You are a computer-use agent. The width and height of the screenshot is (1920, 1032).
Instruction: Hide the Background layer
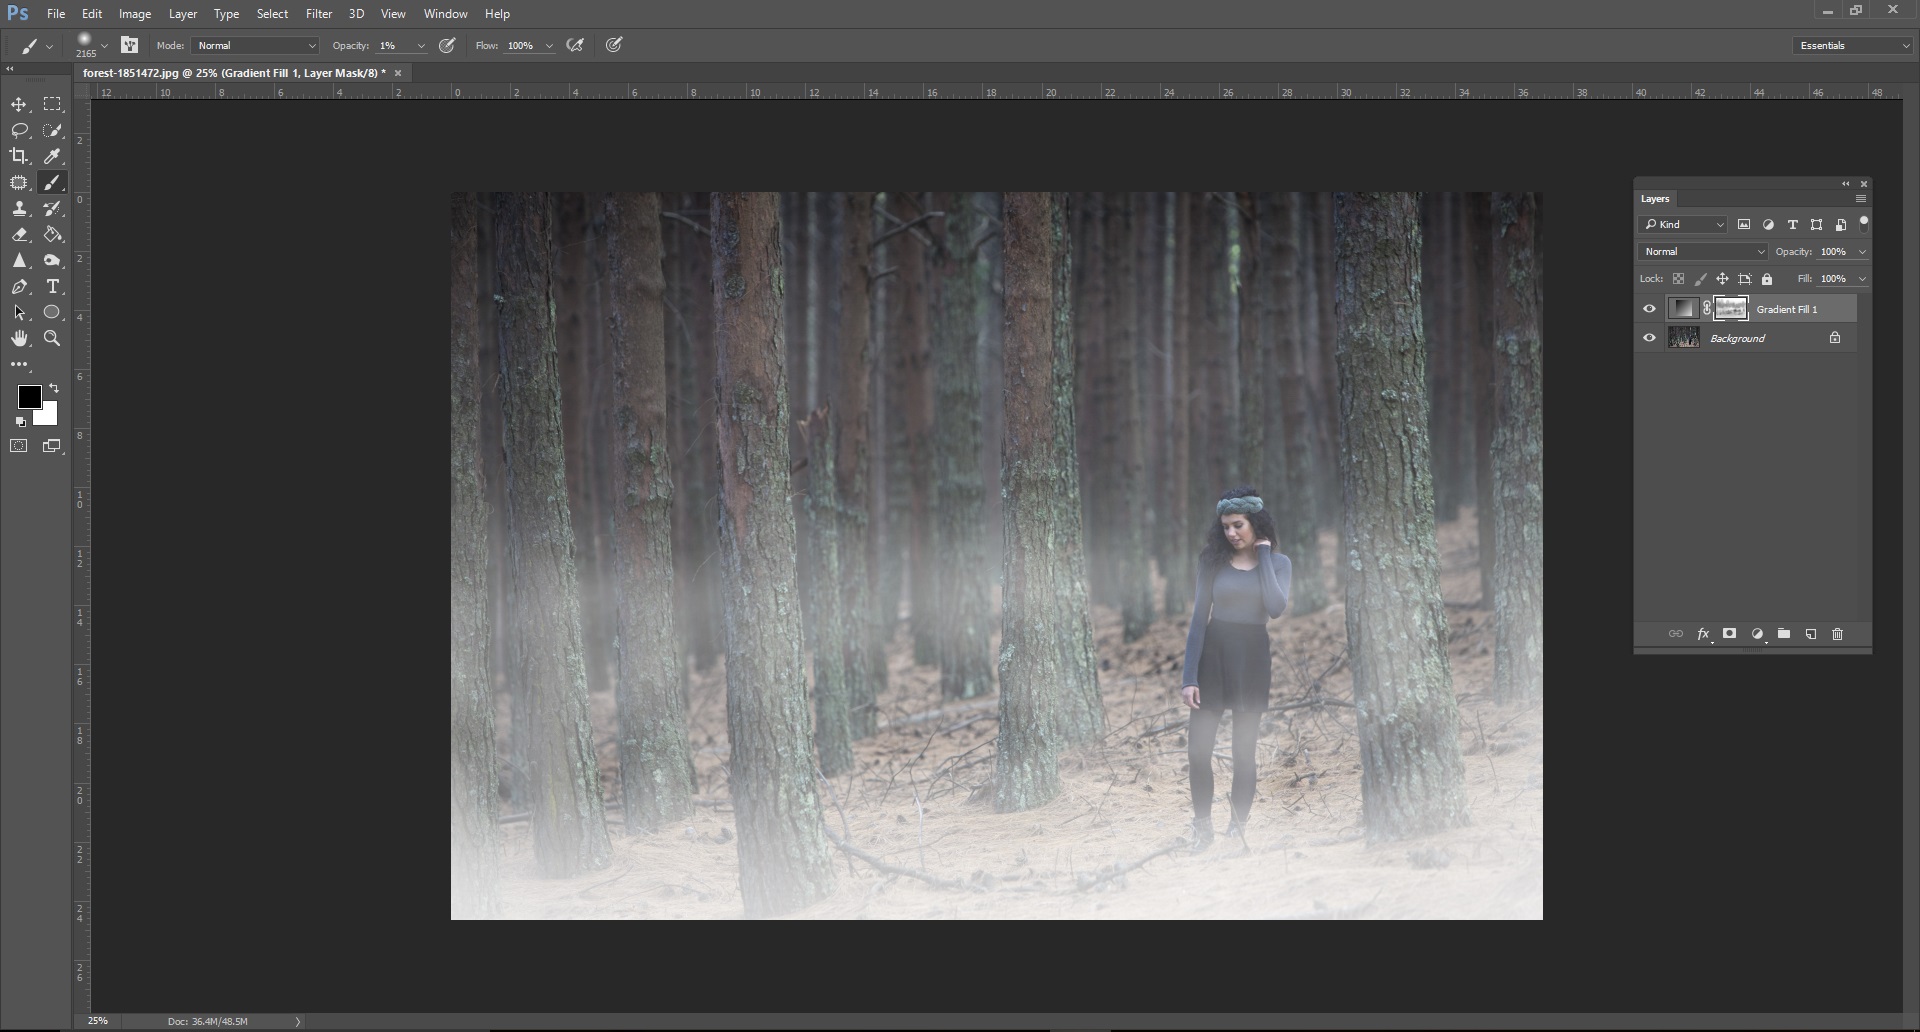pyautogui.click(x=1649, y=337)
